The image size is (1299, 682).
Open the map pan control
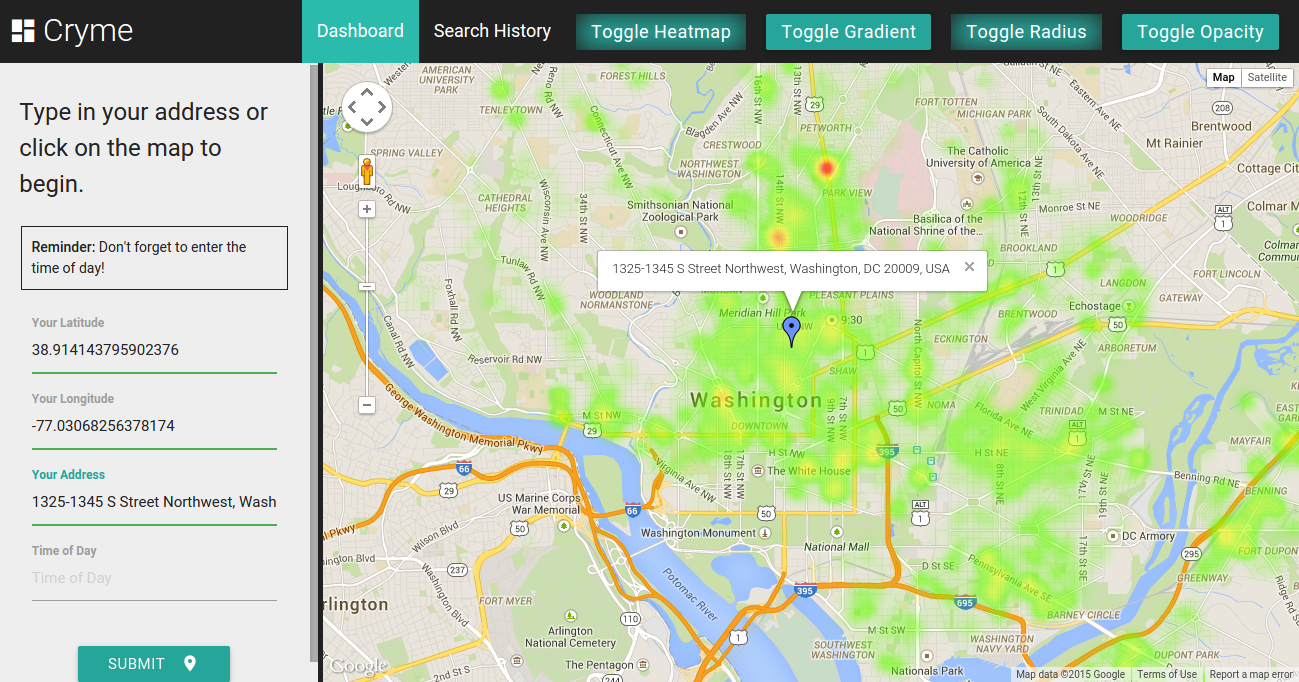click(367, 106)
